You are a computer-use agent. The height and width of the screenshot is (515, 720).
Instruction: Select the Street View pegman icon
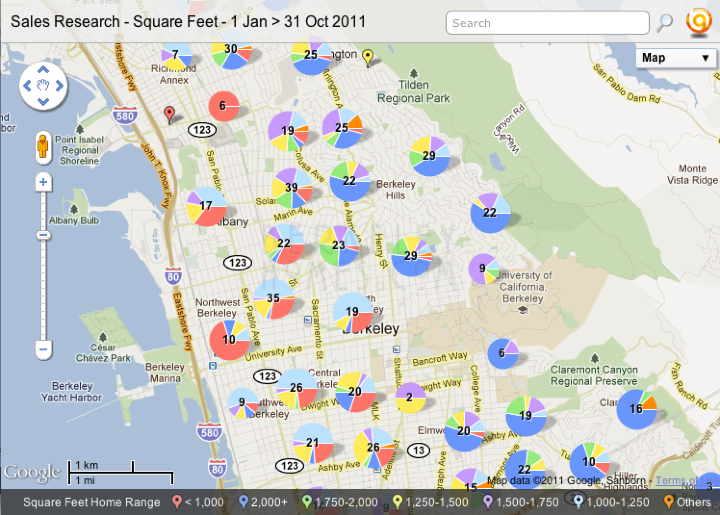43,147
